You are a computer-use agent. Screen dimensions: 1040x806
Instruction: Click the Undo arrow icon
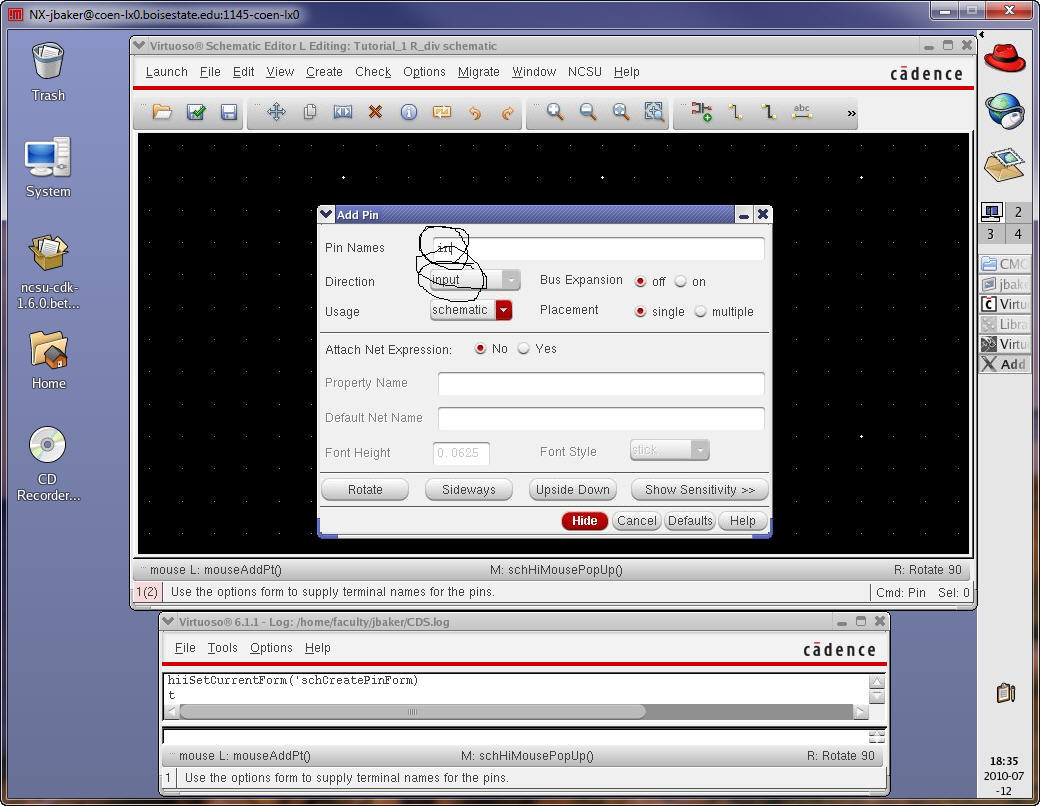pos(475,113)
